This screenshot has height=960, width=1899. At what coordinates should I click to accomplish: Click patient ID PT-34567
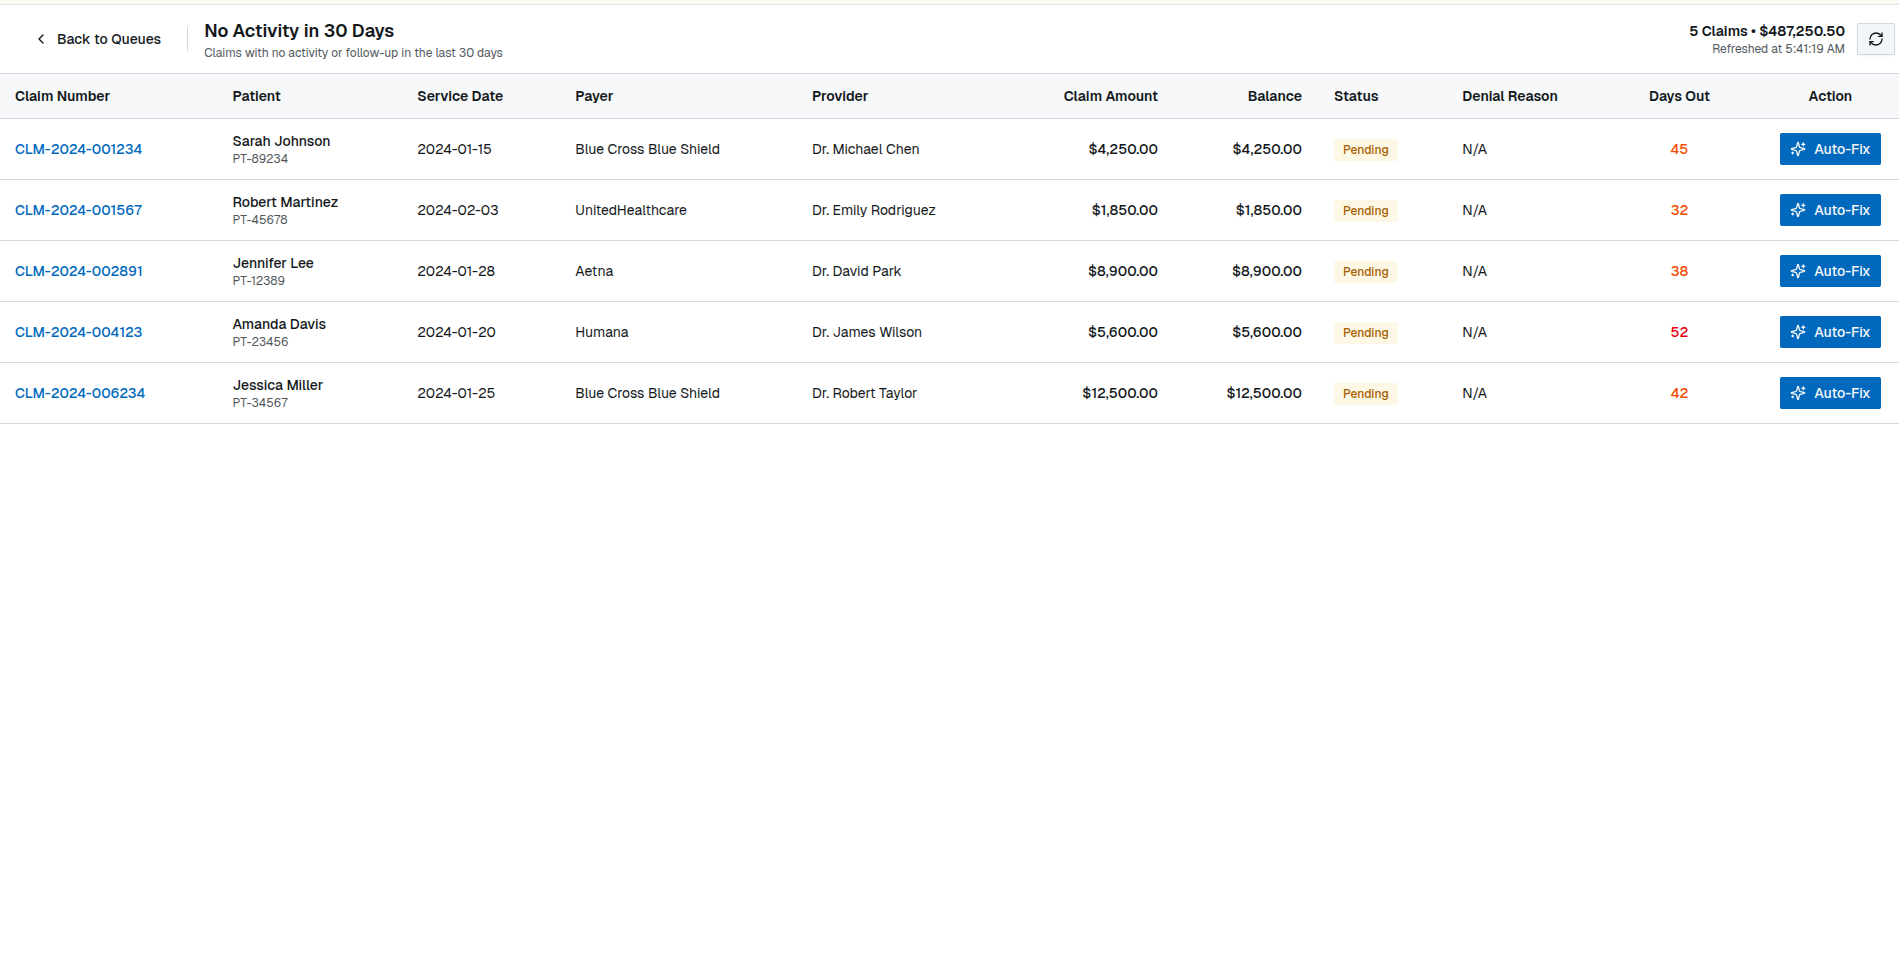[260, 403]
